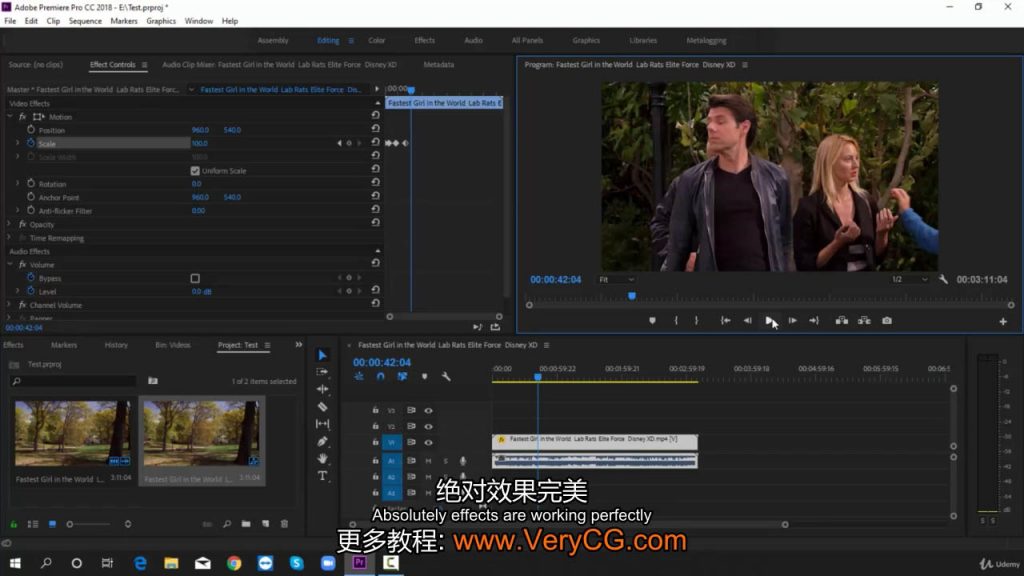Open the Graphics menu
1024x576 pixels.
coord(161,21)
